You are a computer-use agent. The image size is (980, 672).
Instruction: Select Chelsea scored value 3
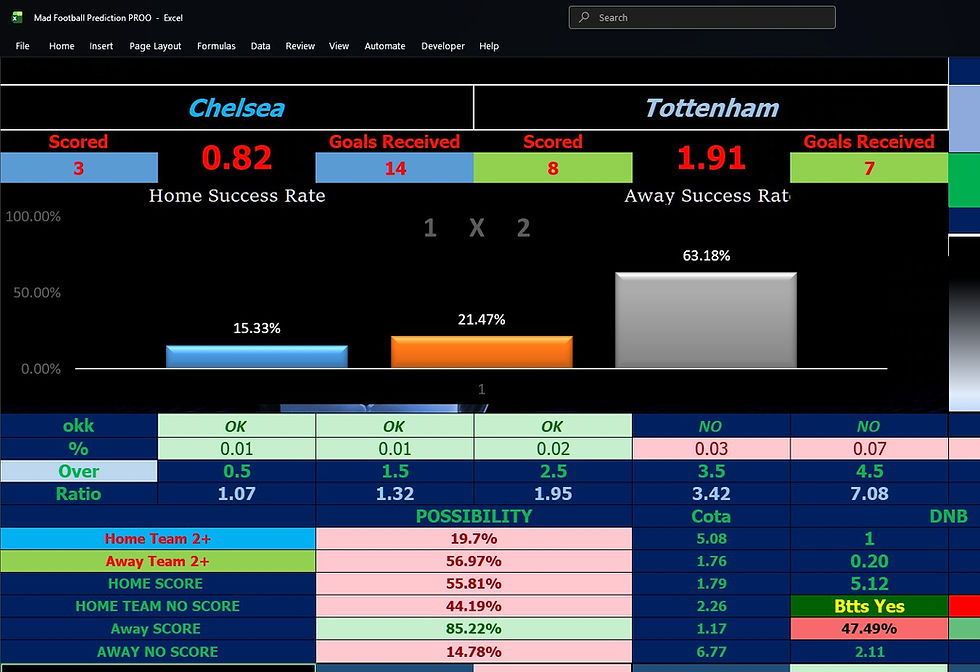pos(79,168)
